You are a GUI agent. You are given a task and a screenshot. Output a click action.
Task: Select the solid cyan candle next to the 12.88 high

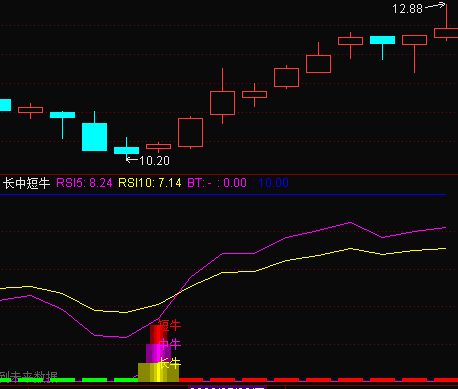[x=382, y=40]
